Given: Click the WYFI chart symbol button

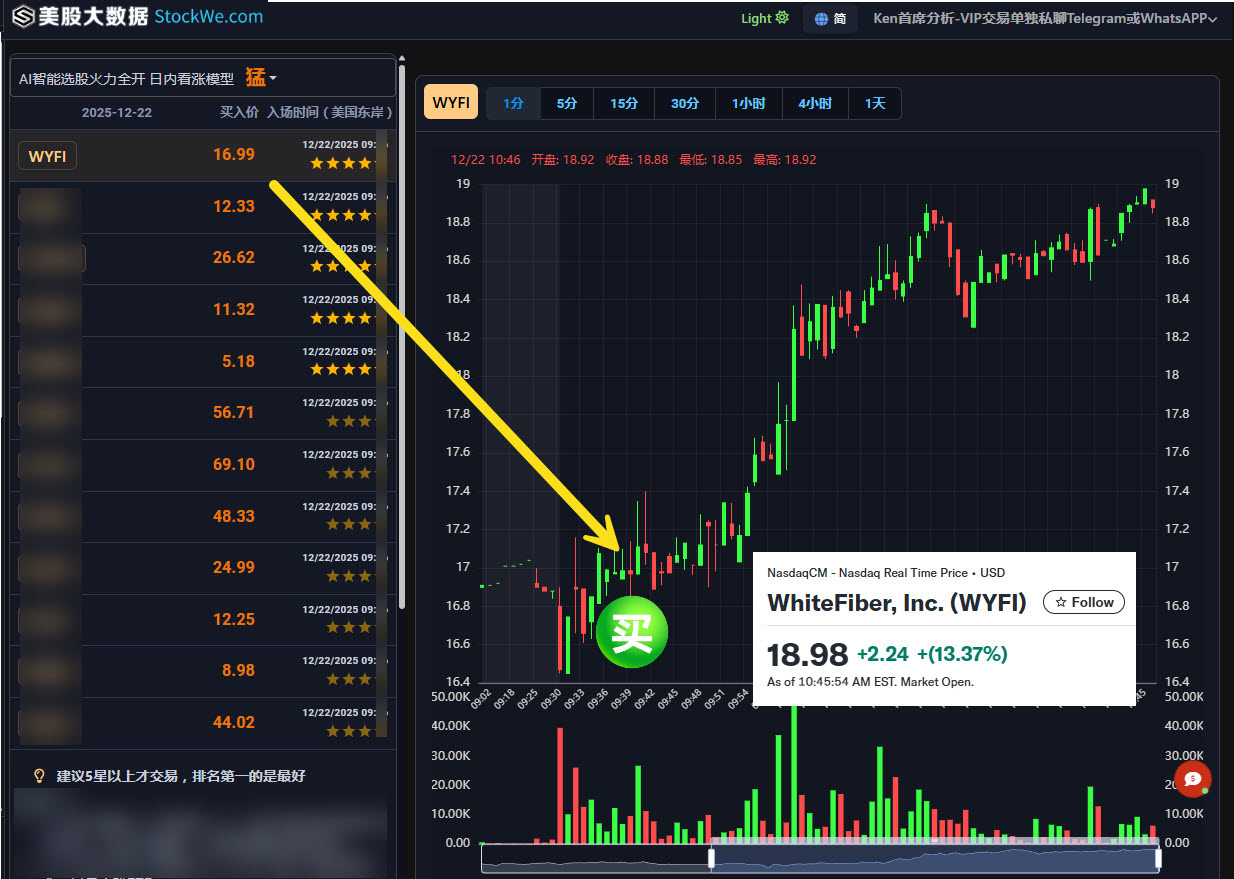Looking at the screenshot, I should coord(451,103).
